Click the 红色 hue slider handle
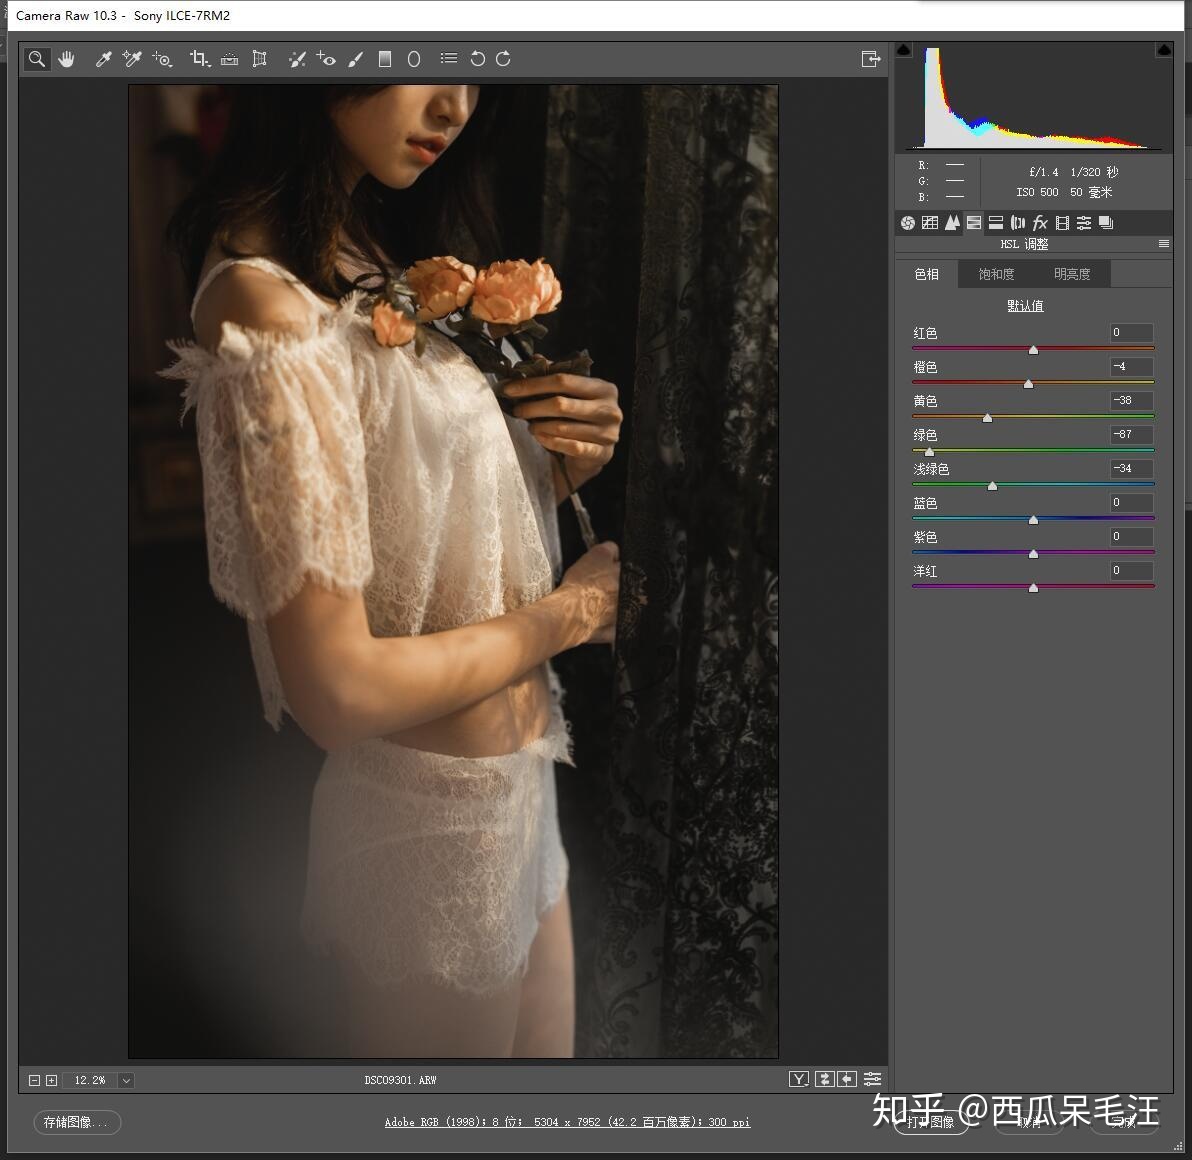Image resolution: width=1192 pixels, height=1160 pixels. [1033, 350]
